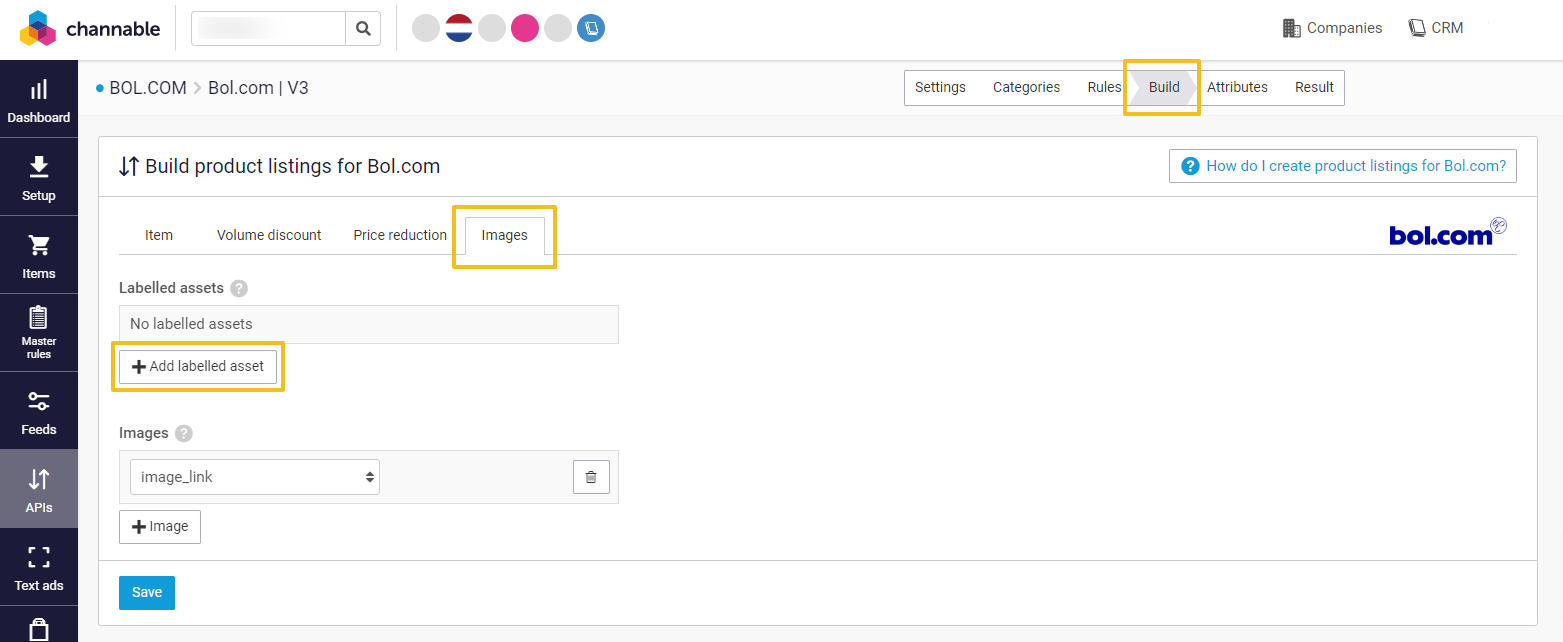This screenshot has height=642, width=1563.
Task: Click into the top search field
Action: 268,28
